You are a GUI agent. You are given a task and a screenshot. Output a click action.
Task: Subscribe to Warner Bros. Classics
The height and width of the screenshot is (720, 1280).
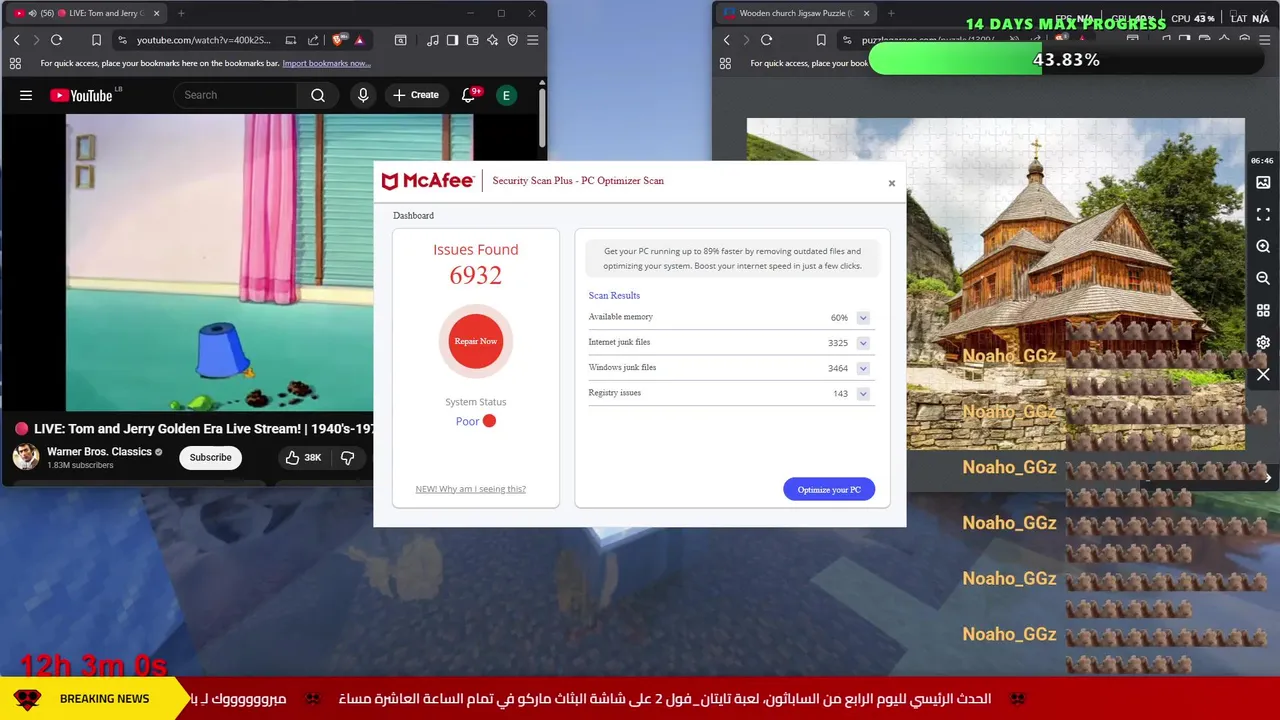pyautogui.click(x=210, y=457)
